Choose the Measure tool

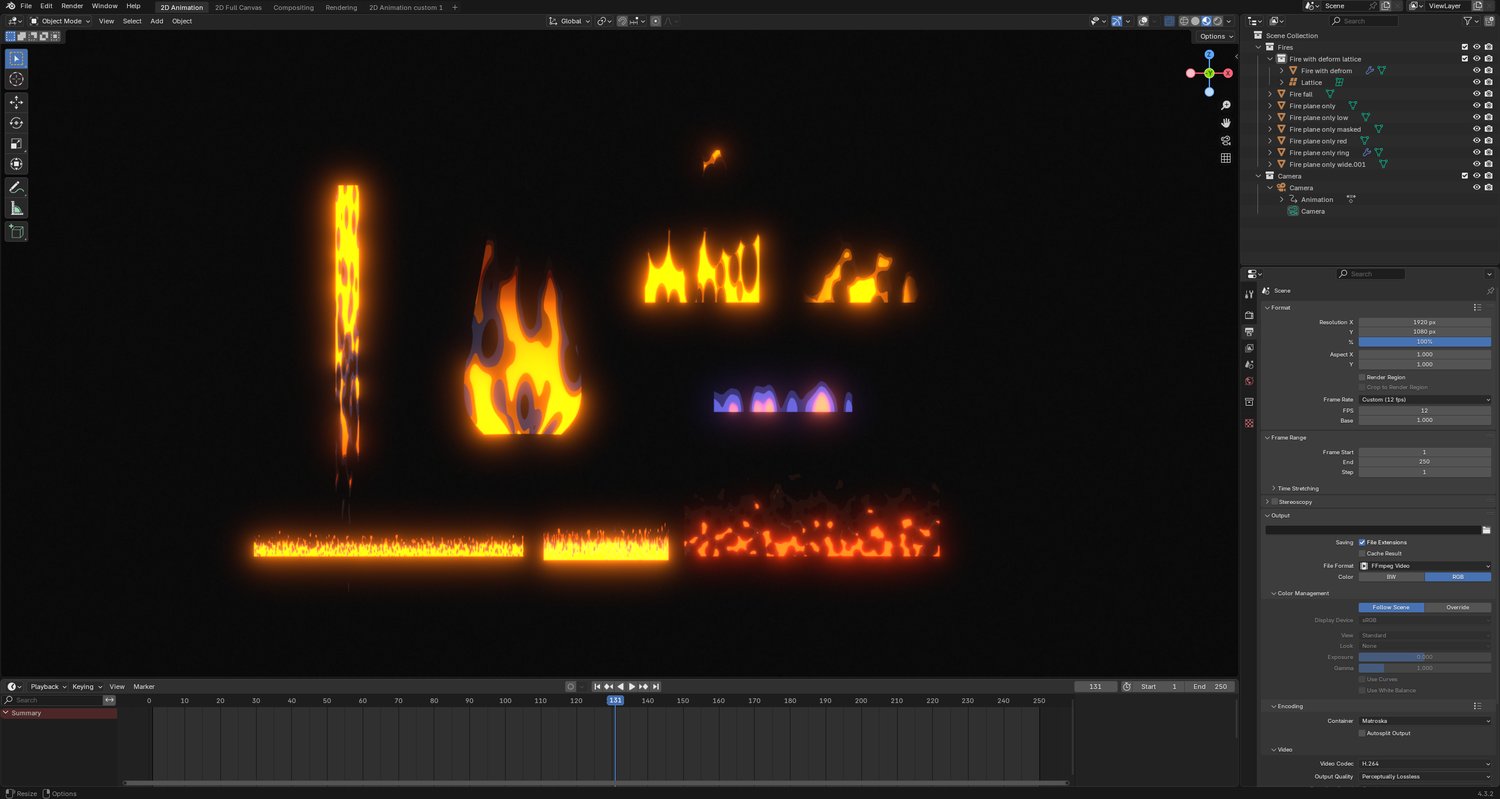coord(17,209)
